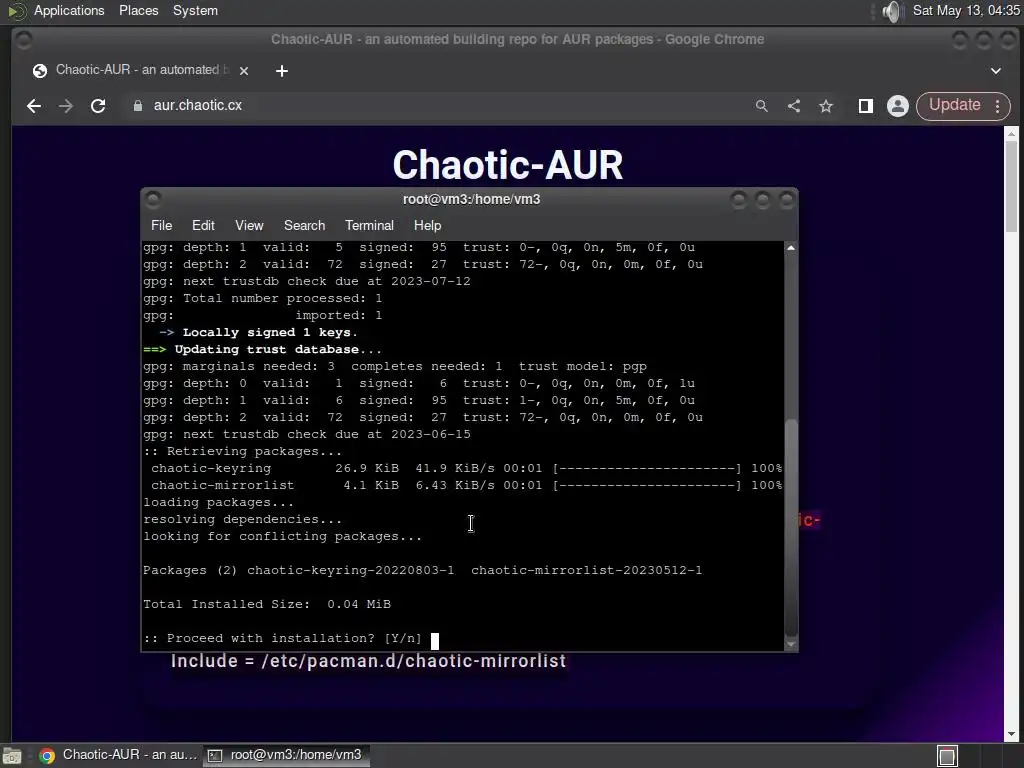Share this page via share icon
Image resolution: width=1024 pixels, height=768 pixels.
pos(793,106)
